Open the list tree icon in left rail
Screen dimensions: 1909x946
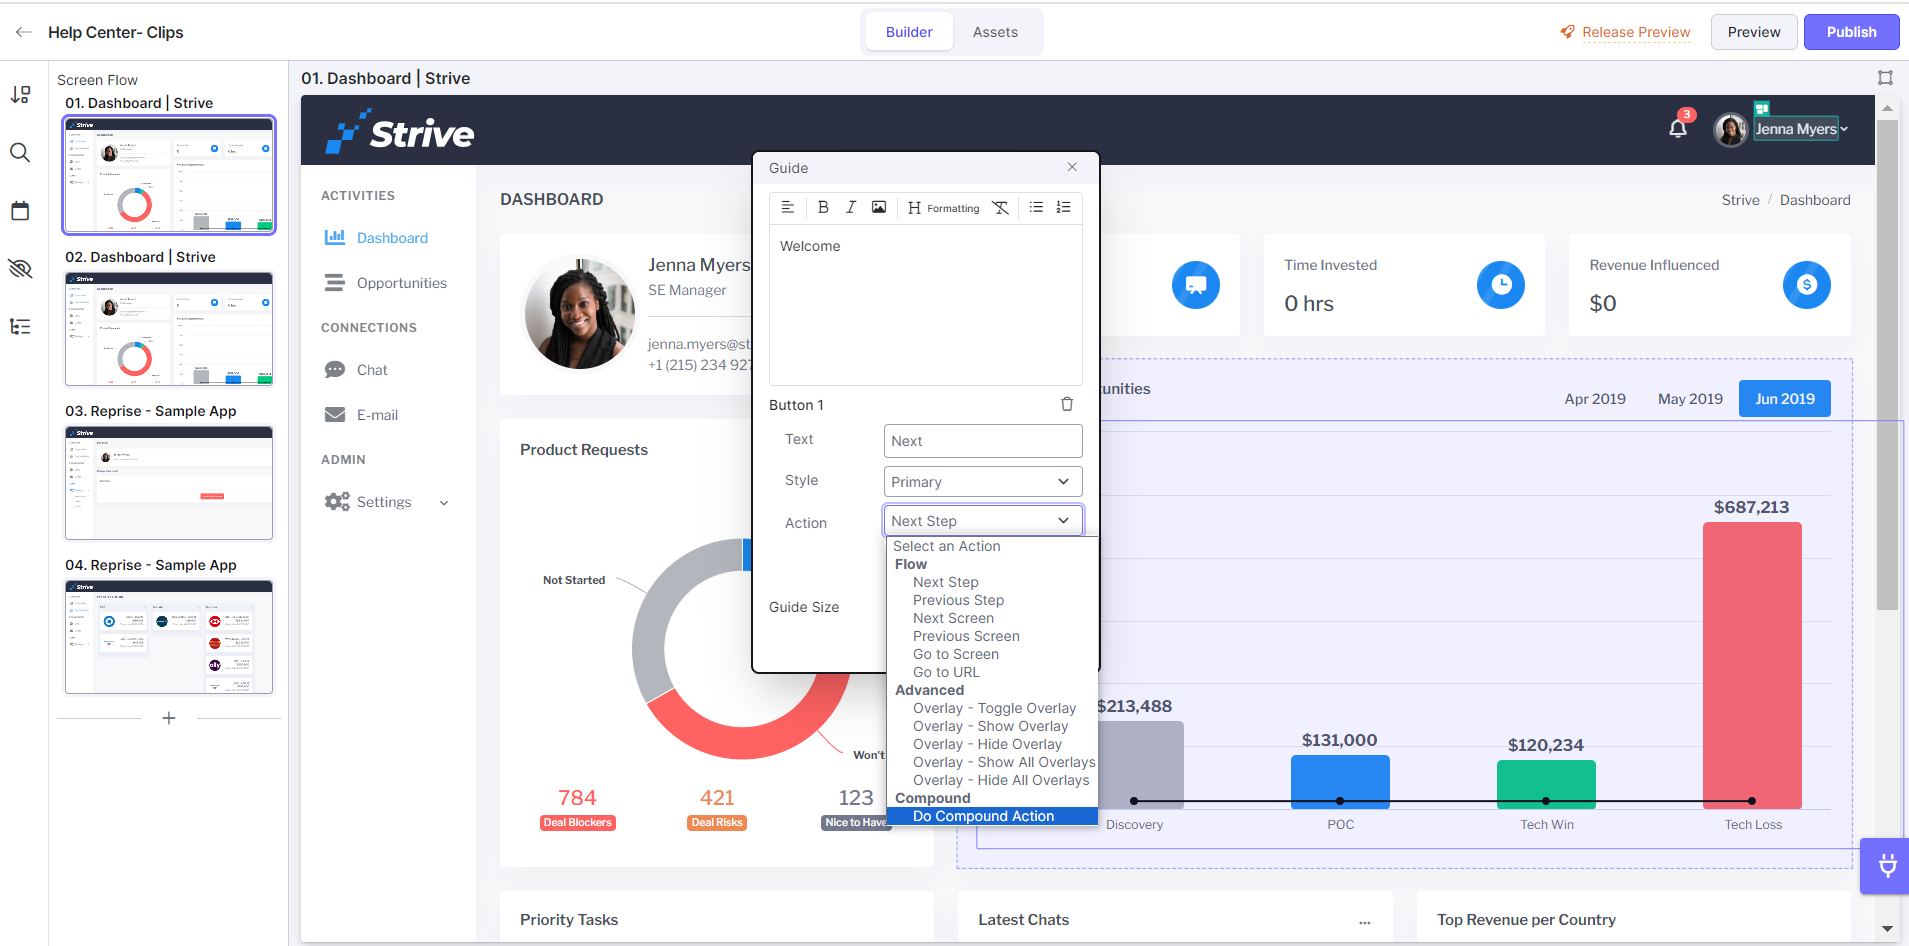20,327
